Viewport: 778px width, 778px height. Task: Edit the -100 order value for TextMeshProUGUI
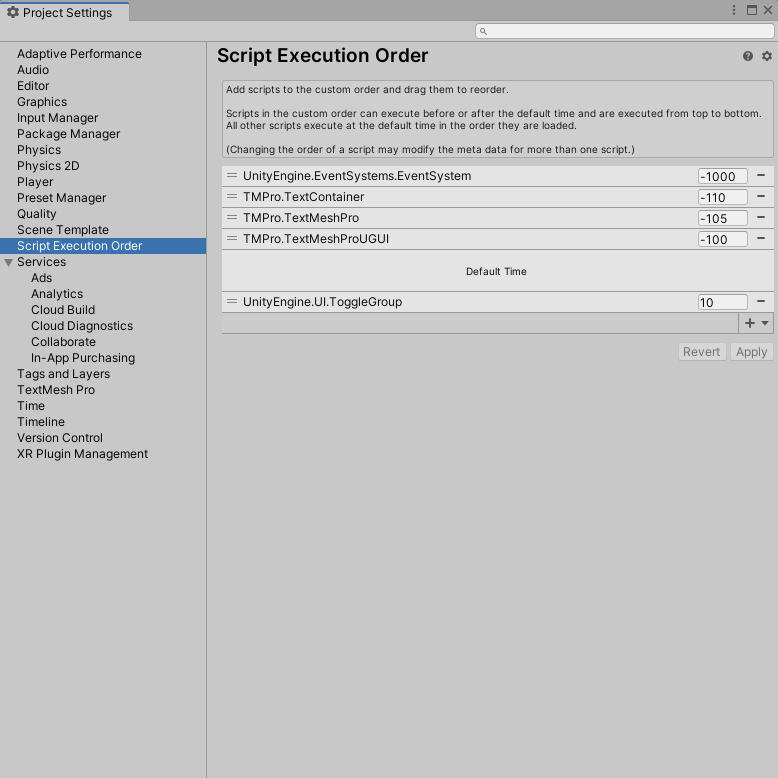(x=722, y=239)
